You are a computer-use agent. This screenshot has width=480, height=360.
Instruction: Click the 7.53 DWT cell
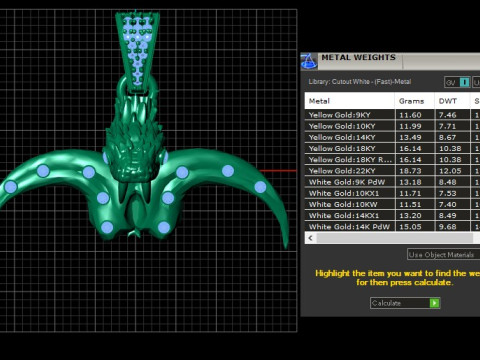click(x=452, y=193)
